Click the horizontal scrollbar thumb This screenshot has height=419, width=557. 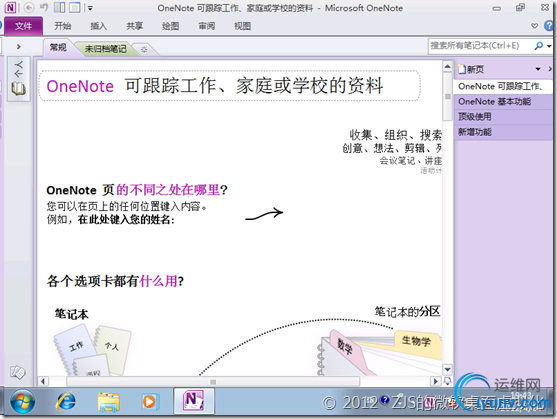click(x=213, y=382)
